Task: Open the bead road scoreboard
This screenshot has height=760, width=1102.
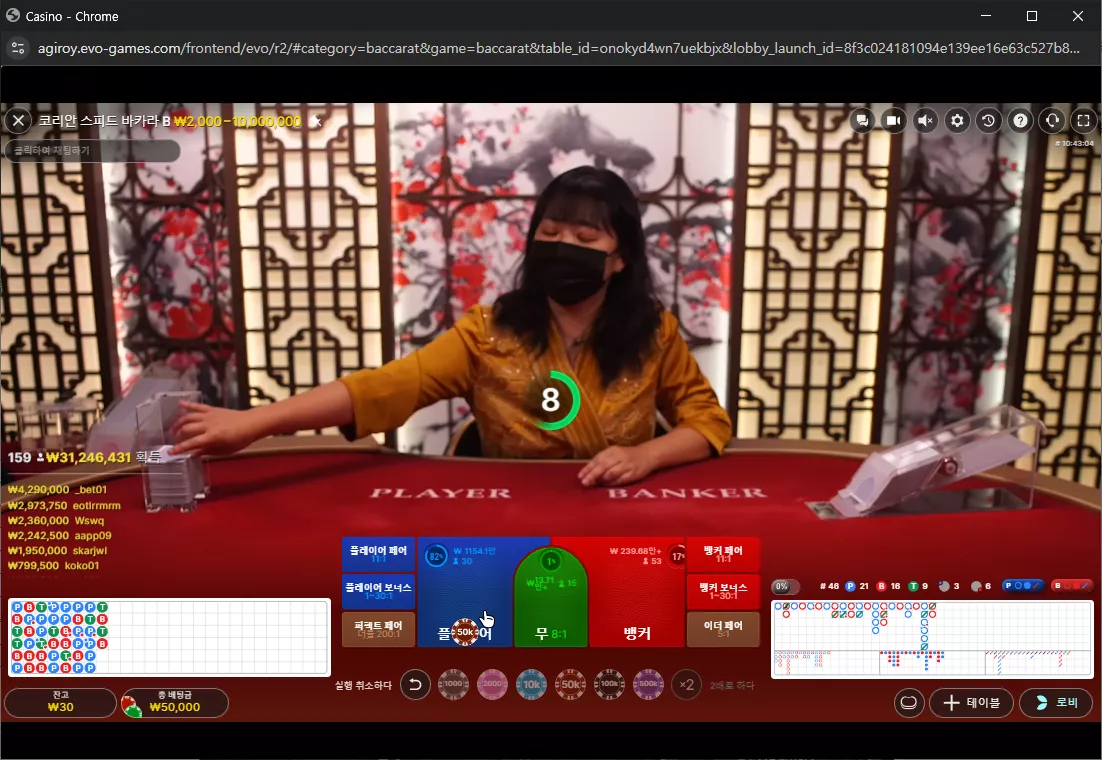Action: click(169, 638)
